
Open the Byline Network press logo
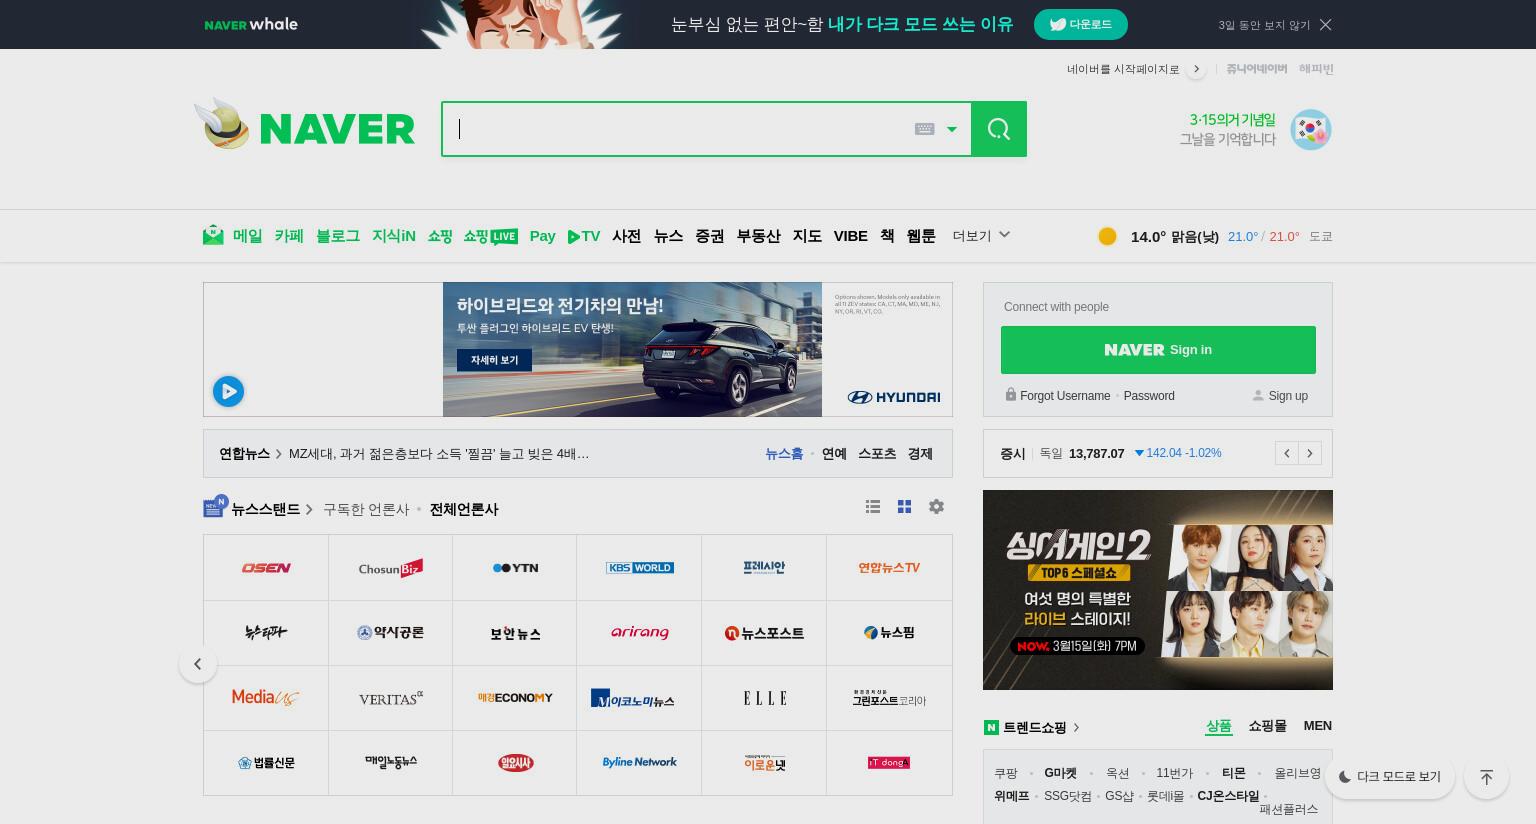[x=640, y=763]
